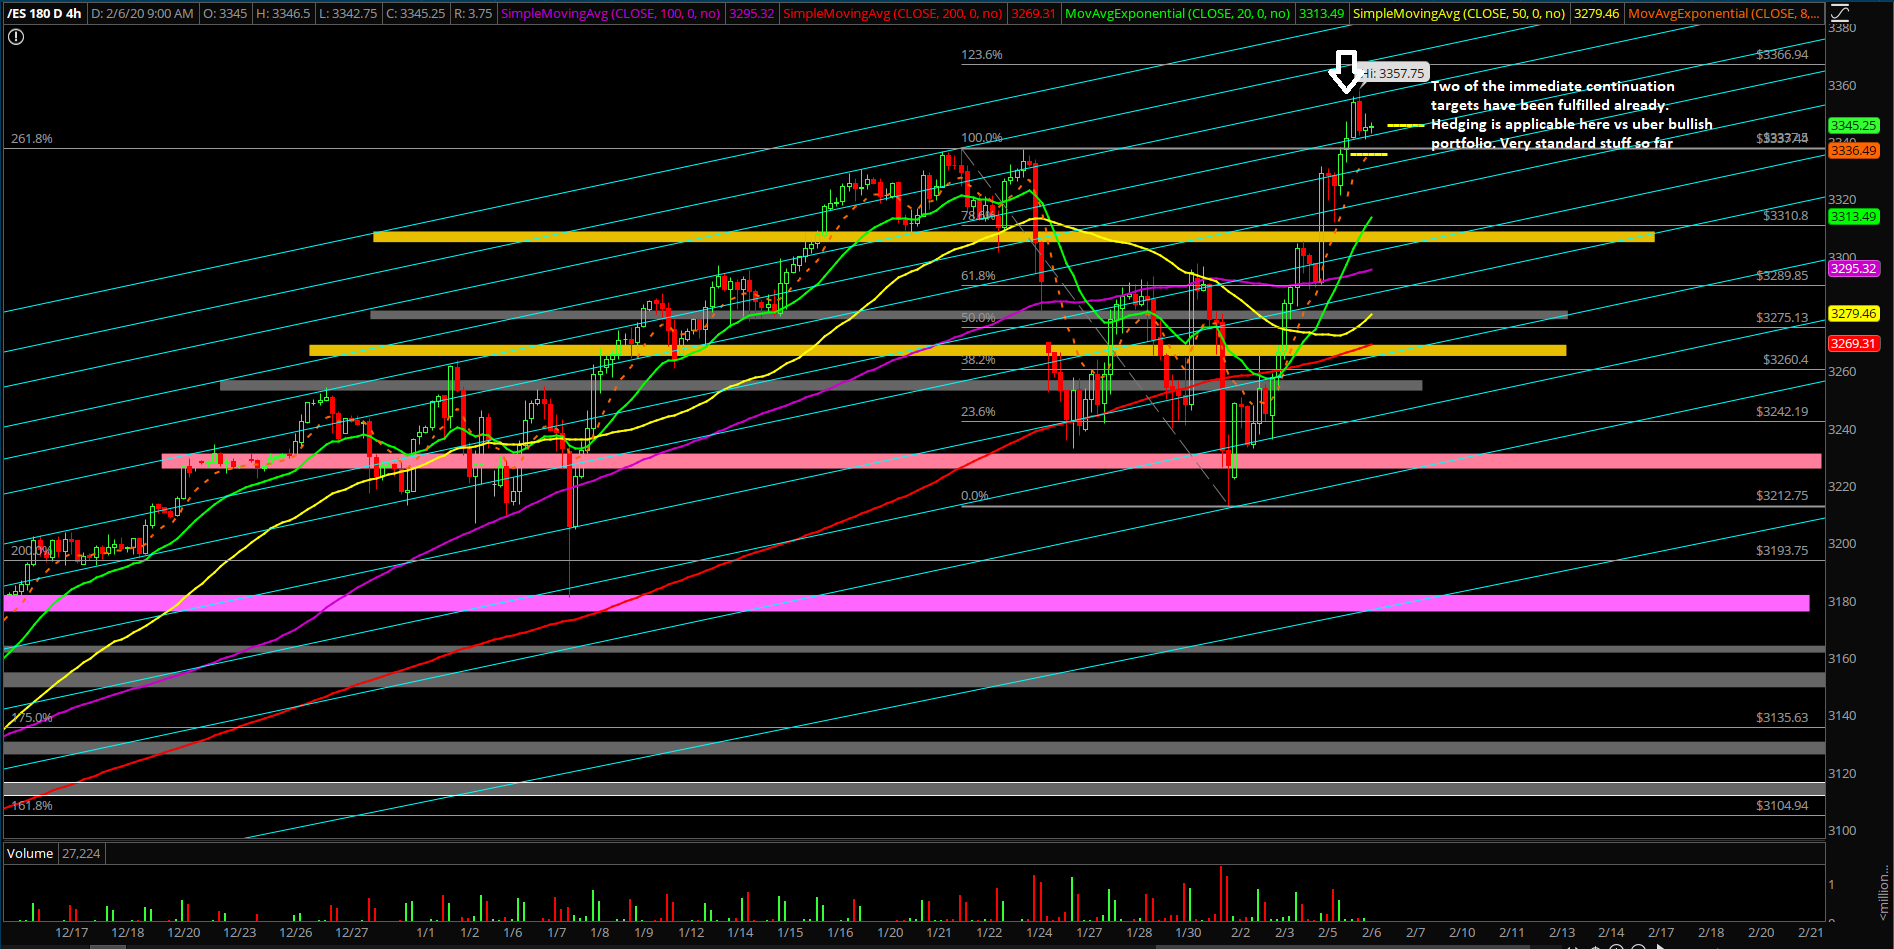Click the 3295.32 purple study value
Viewport: 1894px width, 949px height.
752,14
